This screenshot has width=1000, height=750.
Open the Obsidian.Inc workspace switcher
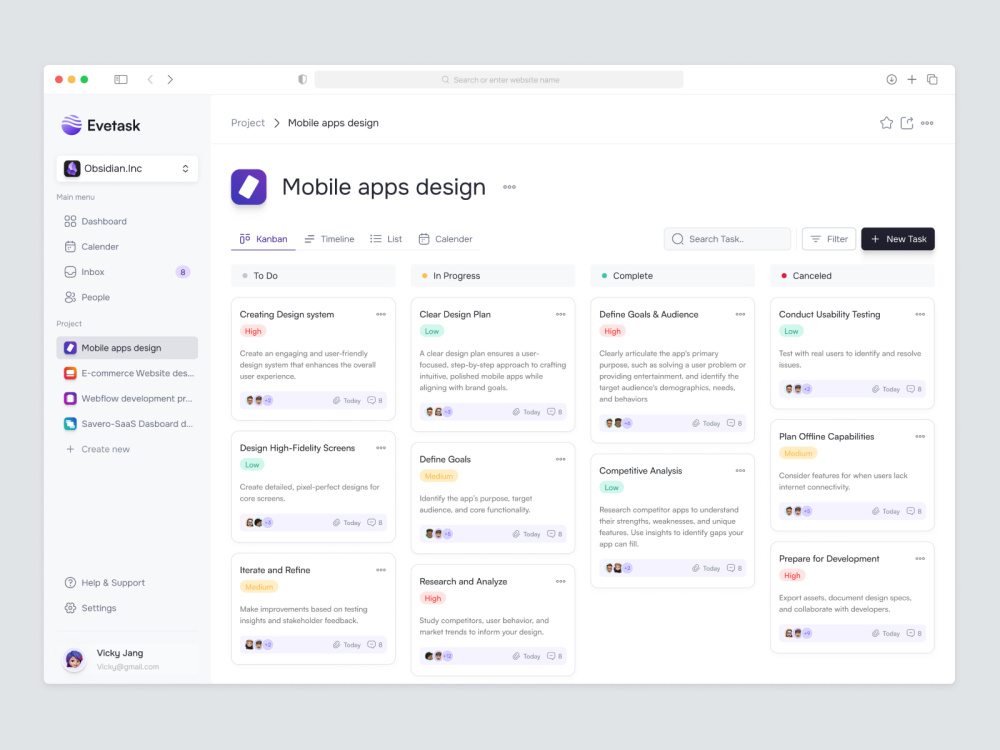127,168
